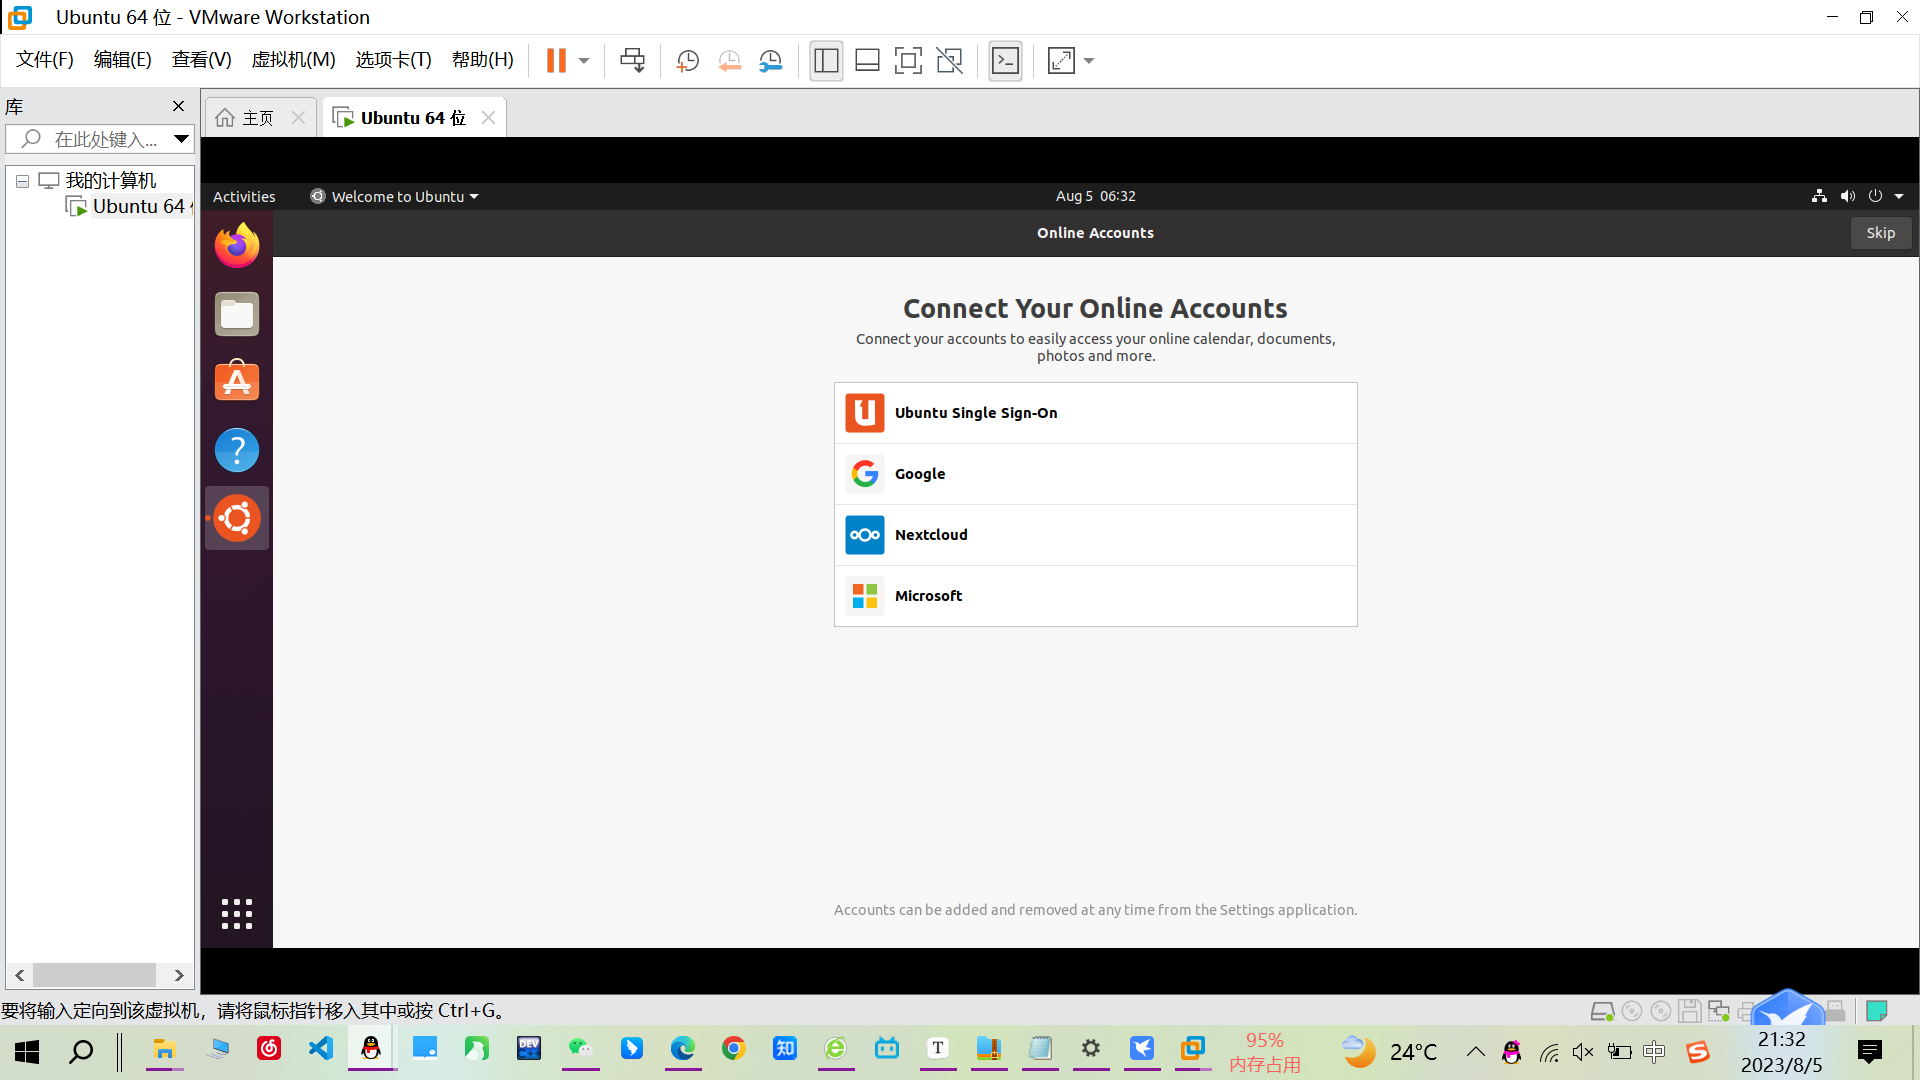This screenshot has width=1920, height=1080.
Task: Open the Windows notification center
Action: pyautogui.click(x=1869, y=1051)
